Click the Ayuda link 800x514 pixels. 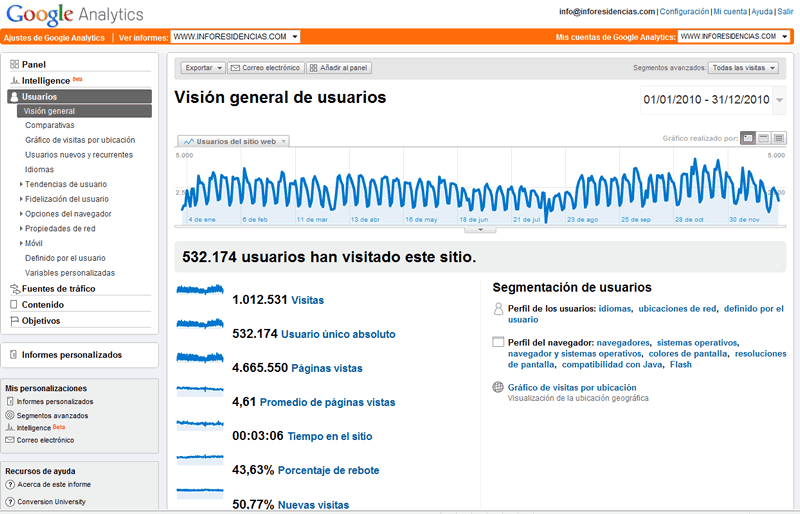(x=762, y=11)
